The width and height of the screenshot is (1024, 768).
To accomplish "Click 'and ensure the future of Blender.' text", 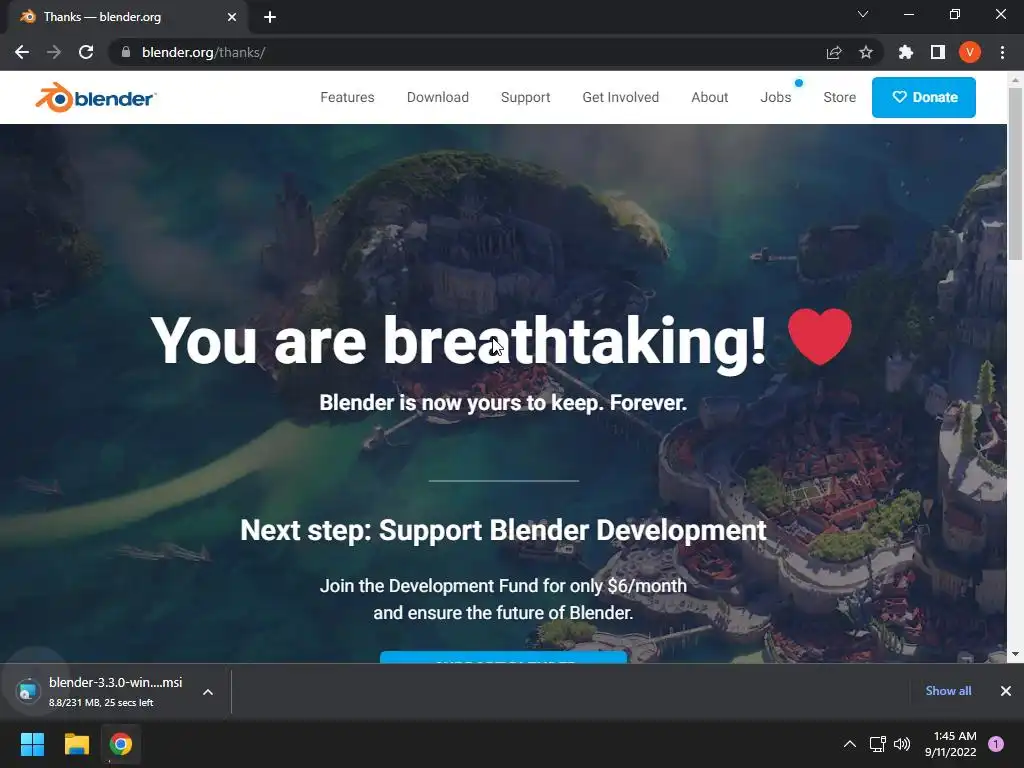I will (503, 613).
